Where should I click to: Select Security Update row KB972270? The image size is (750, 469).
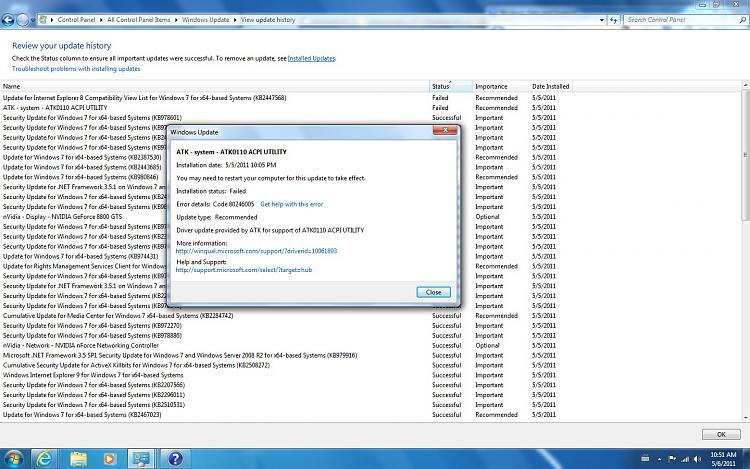tap(286, 326)
